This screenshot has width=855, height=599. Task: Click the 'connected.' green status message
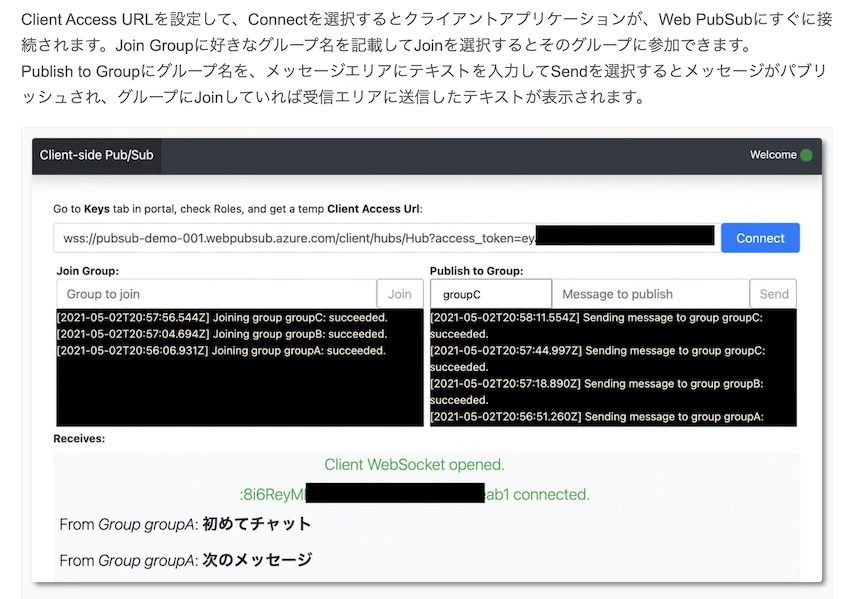point(414,494)
